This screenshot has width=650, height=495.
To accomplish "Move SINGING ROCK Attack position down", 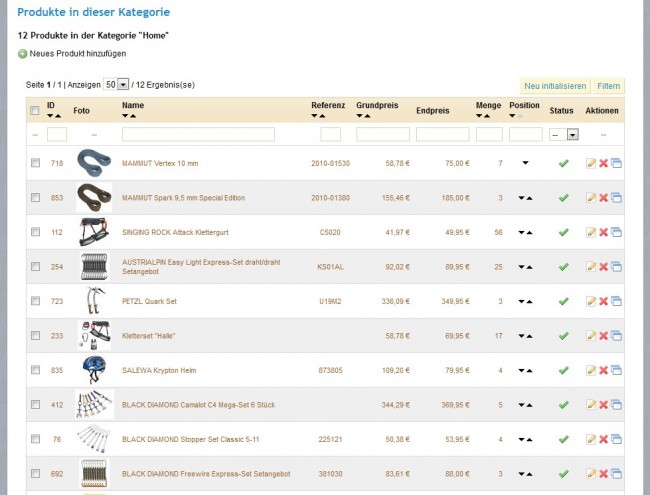I will pos(521,233).
